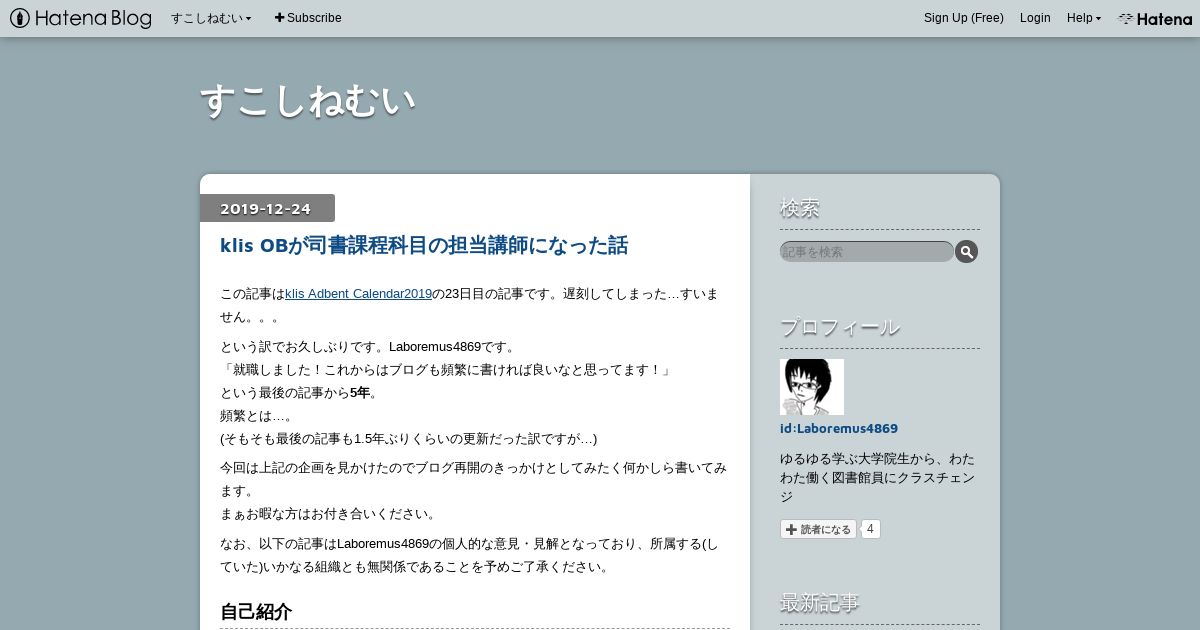Image resolution: width=1200 pixels, height=630 pixels.
Task: Click the 読者になる button
Action: [818, 529]
